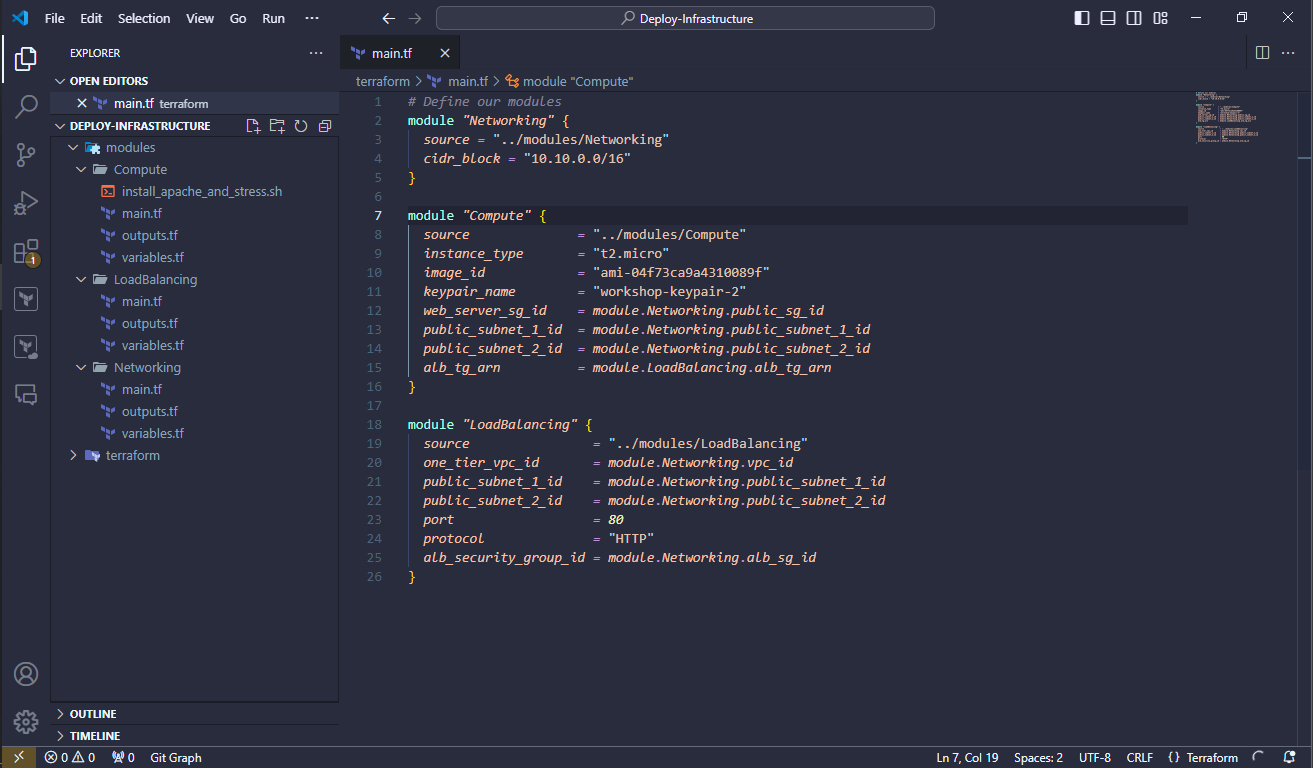Collapse the Open Editors section
The image size is (1313, 768).
point(194,81)
